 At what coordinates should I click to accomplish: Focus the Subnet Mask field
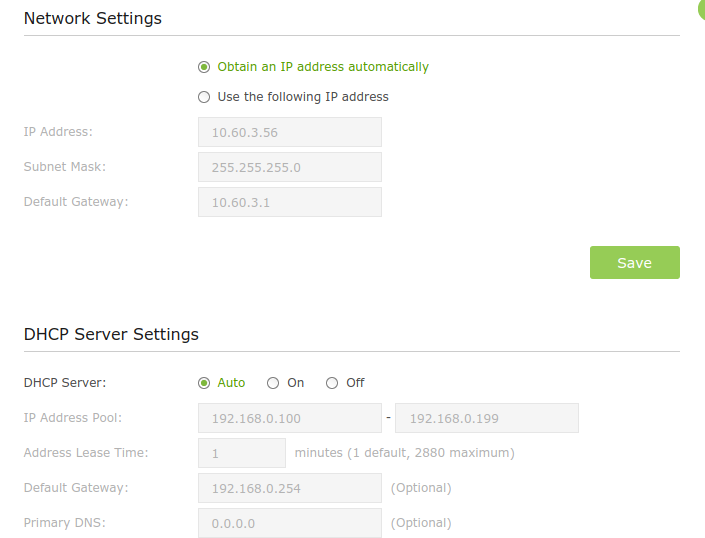coord(290,167)
